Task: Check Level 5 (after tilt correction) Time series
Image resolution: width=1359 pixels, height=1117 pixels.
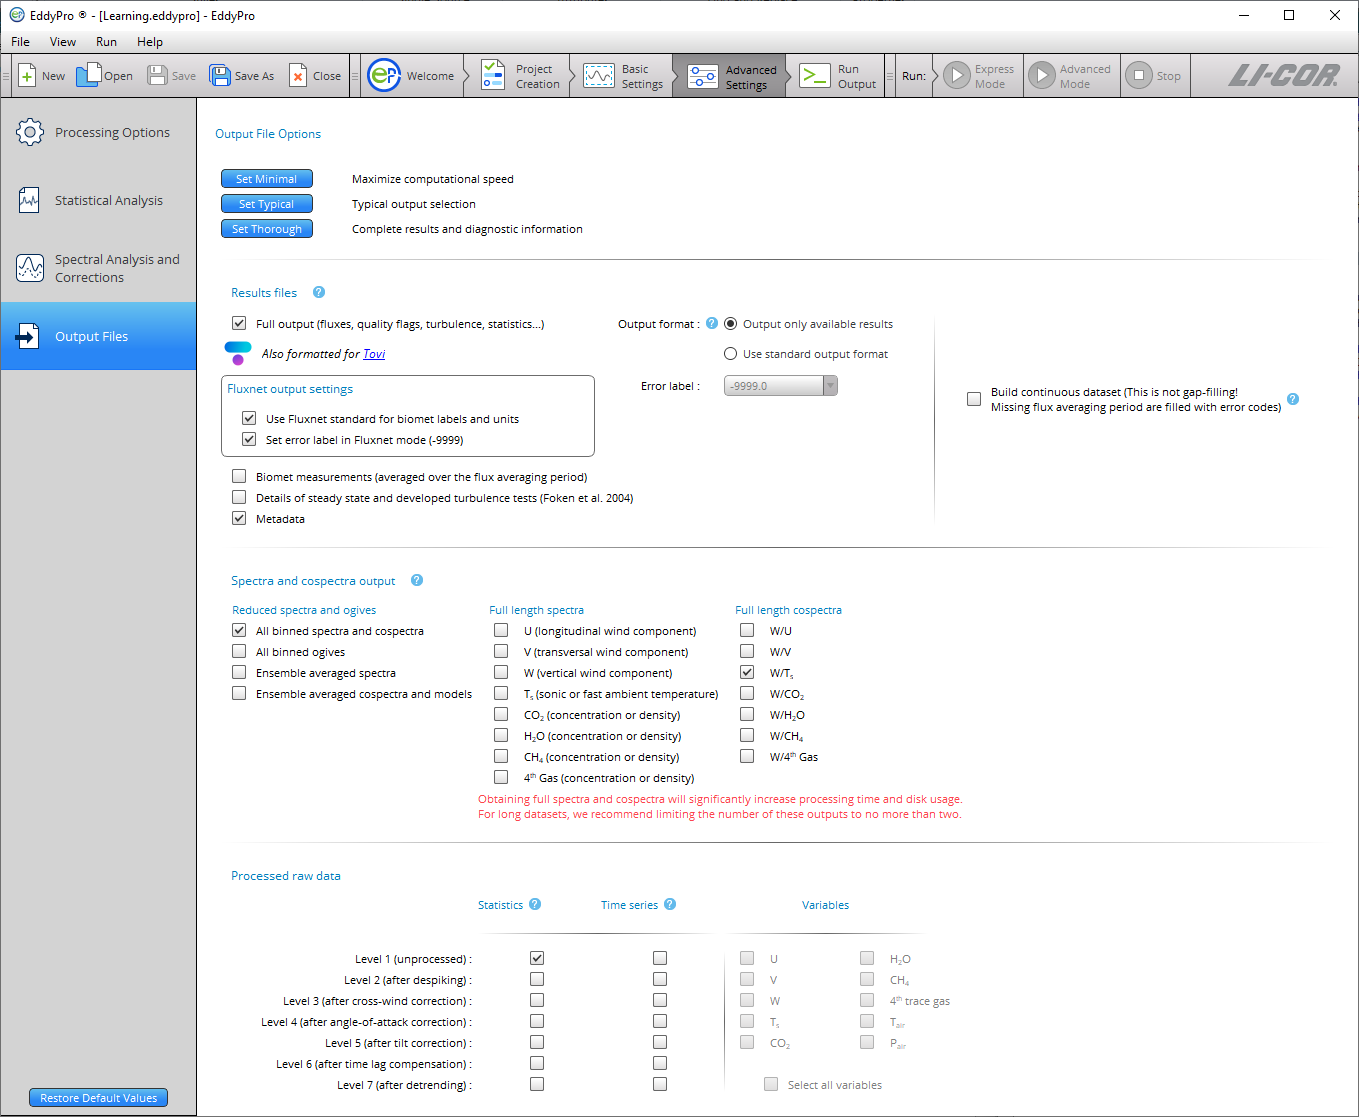Action: [x=660, y=1042]
